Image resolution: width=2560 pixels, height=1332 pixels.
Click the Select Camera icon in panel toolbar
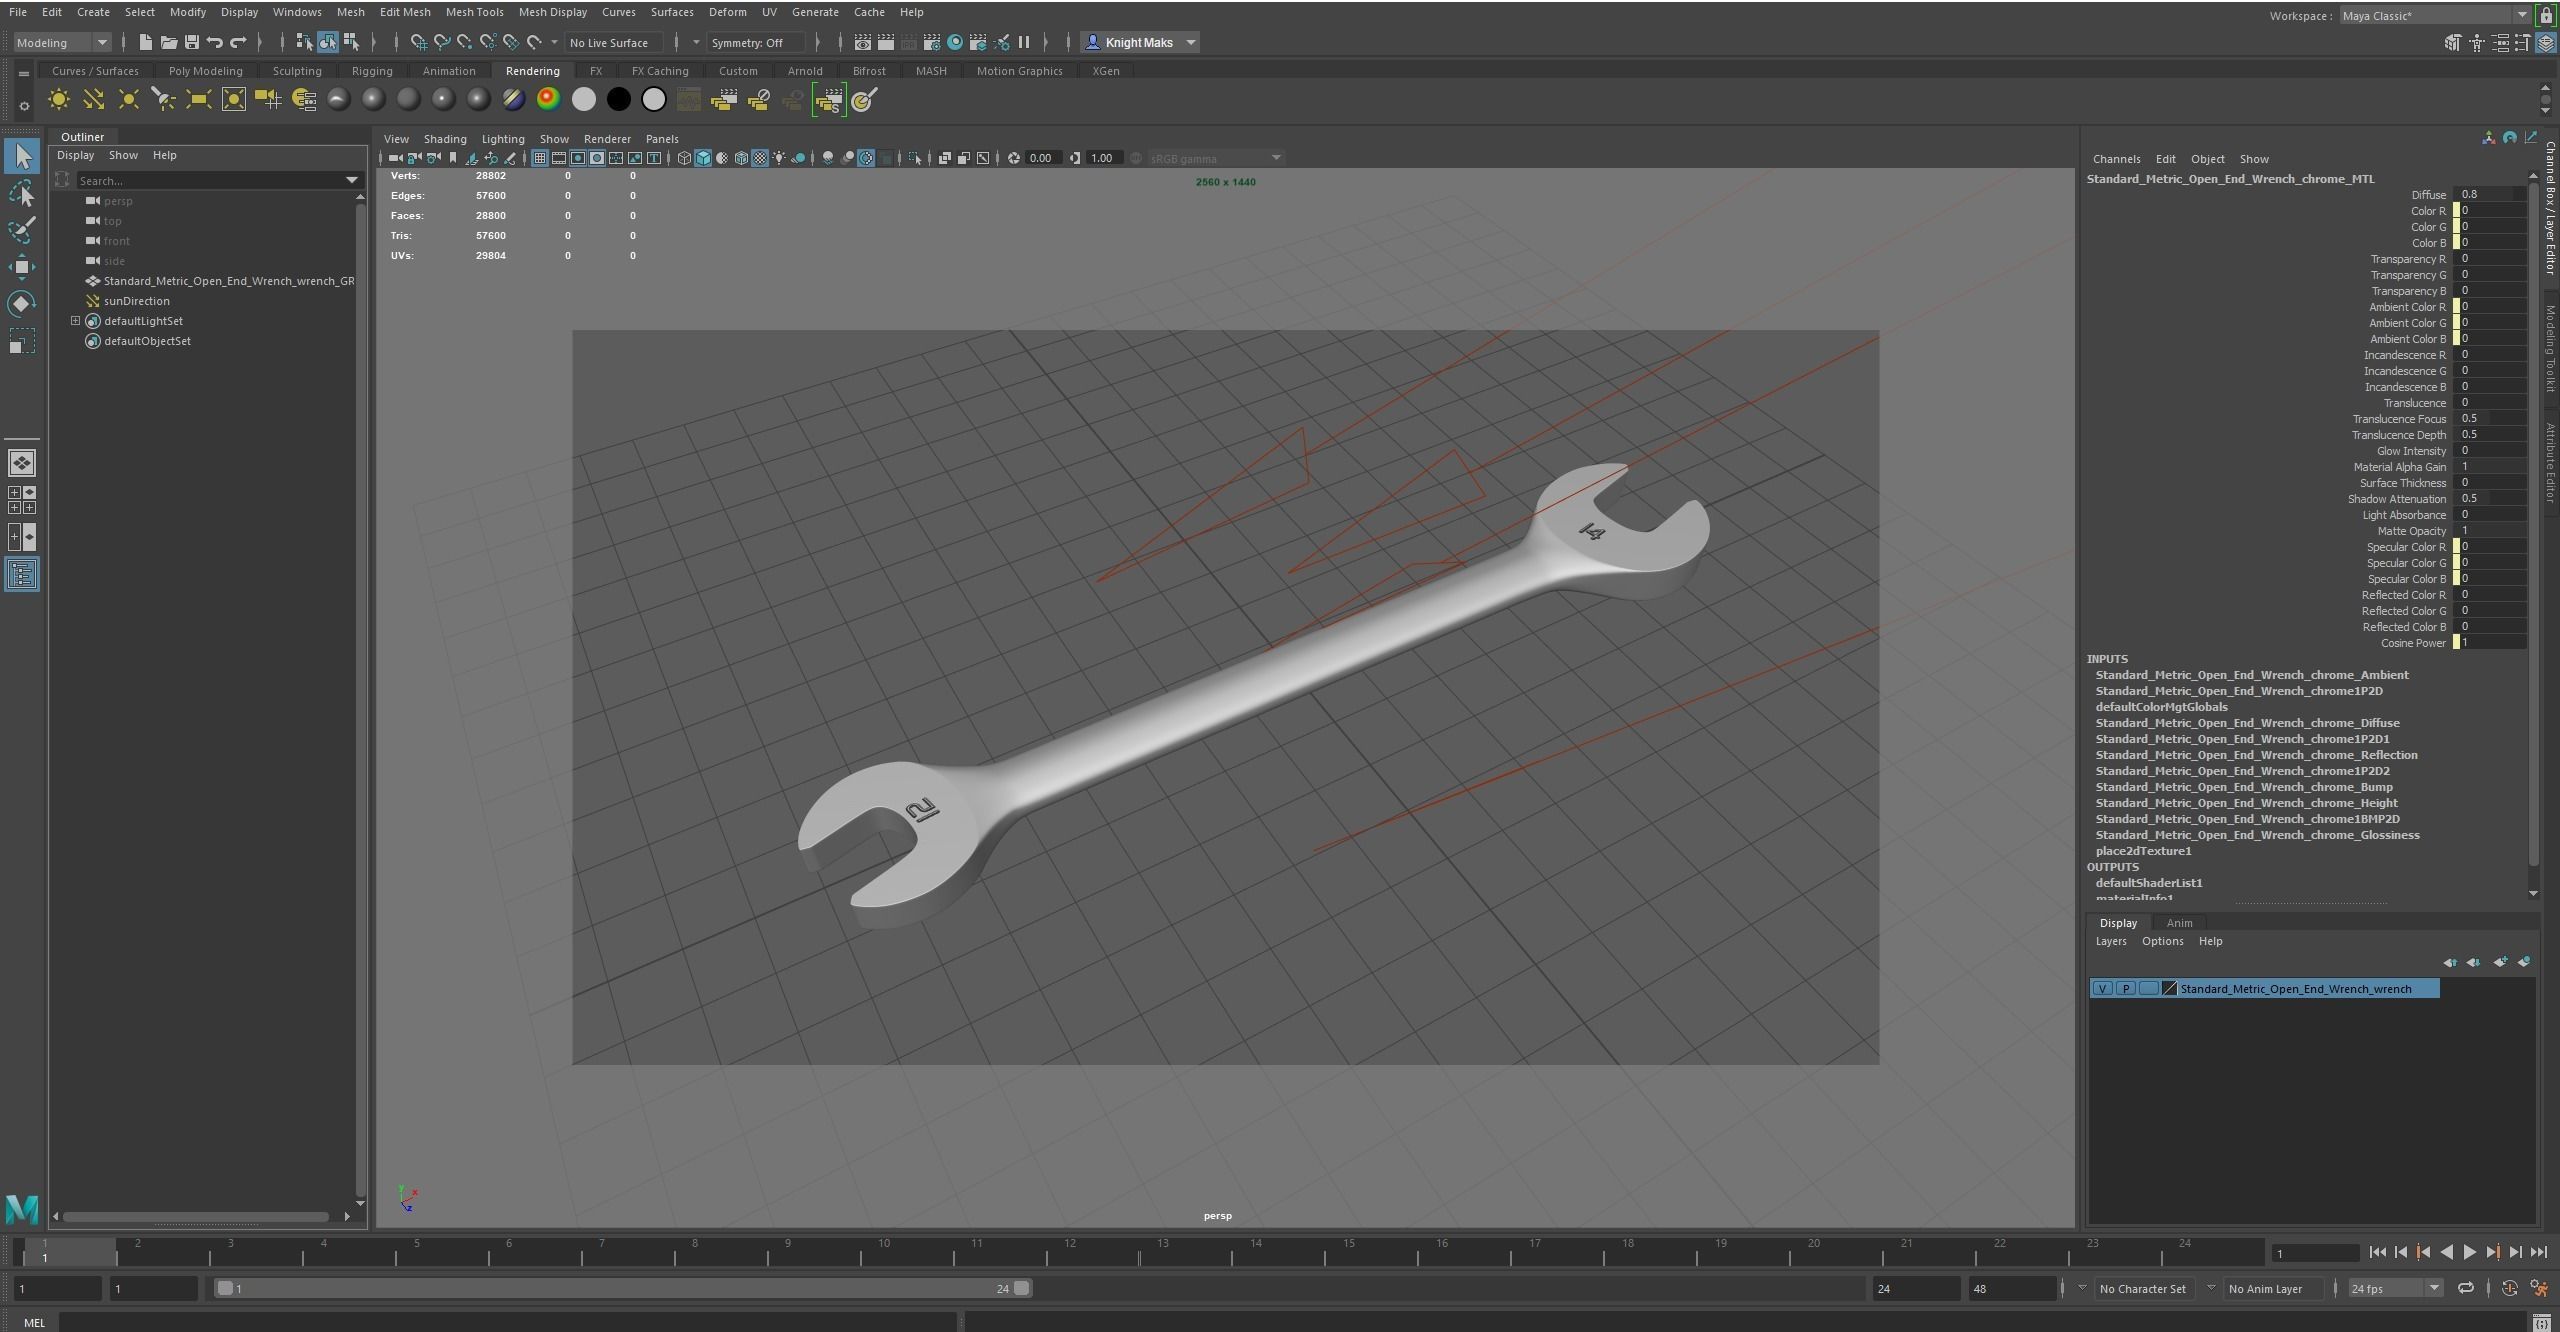(396, 158)
